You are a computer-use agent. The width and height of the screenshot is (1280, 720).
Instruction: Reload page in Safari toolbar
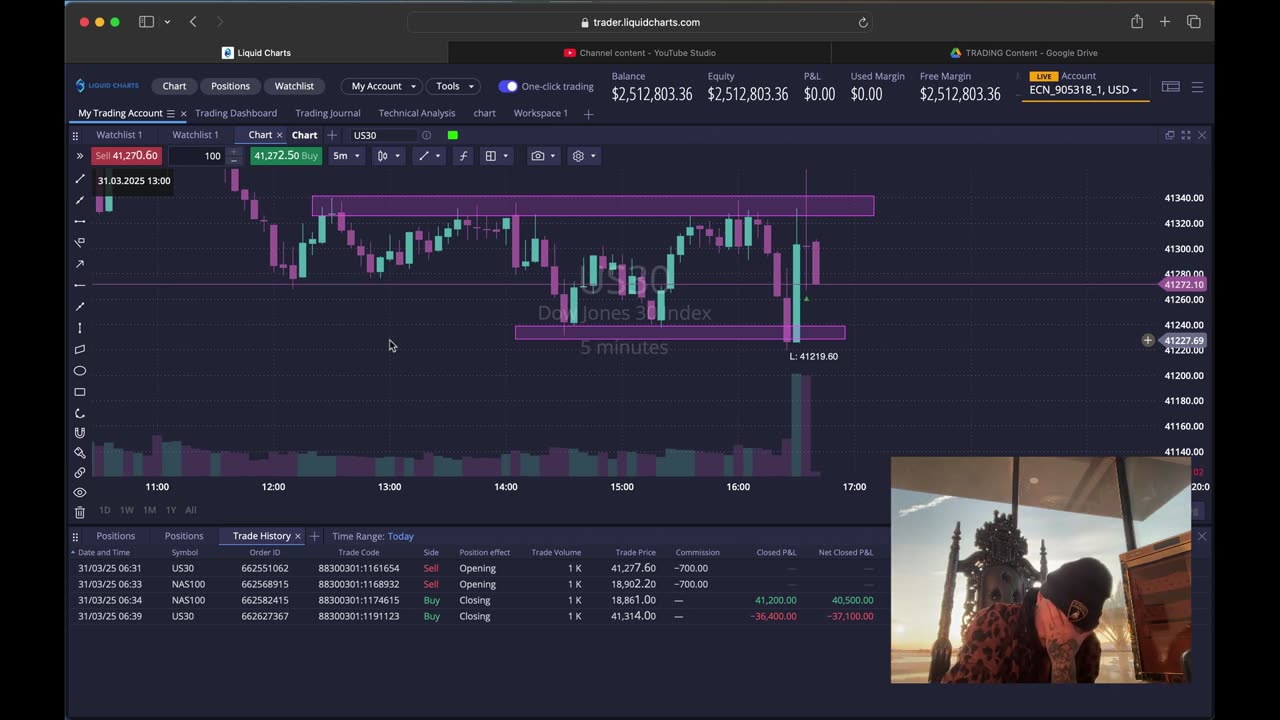[x=863, y=22]
